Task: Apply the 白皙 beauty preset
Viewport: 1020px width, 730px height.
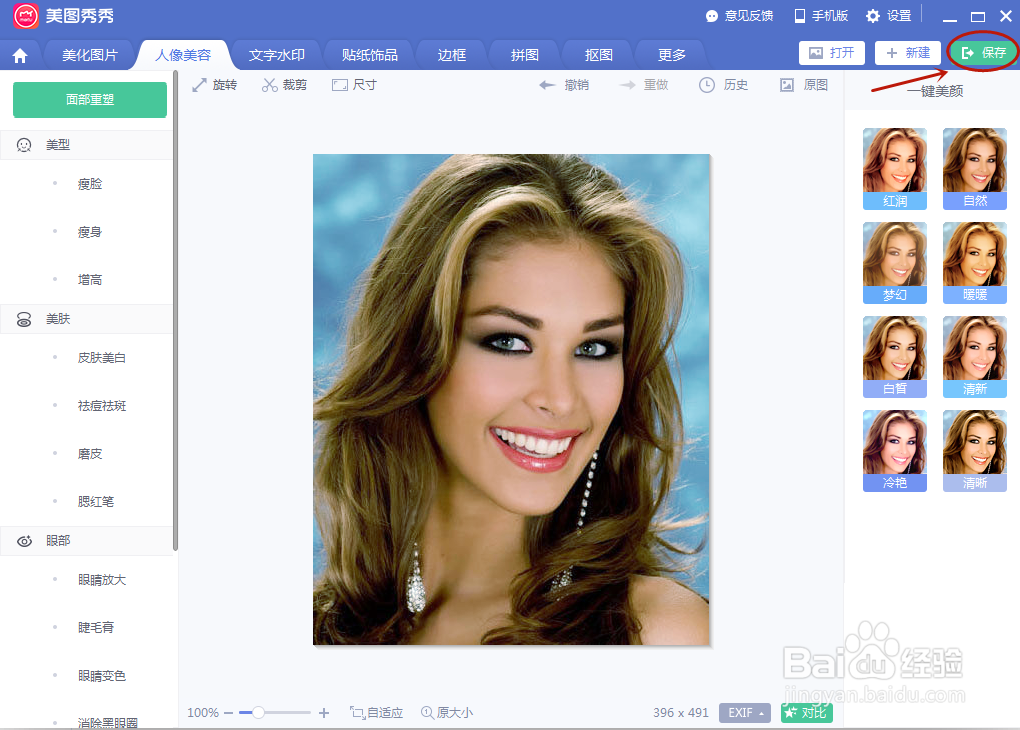Action: click(894, 357)
